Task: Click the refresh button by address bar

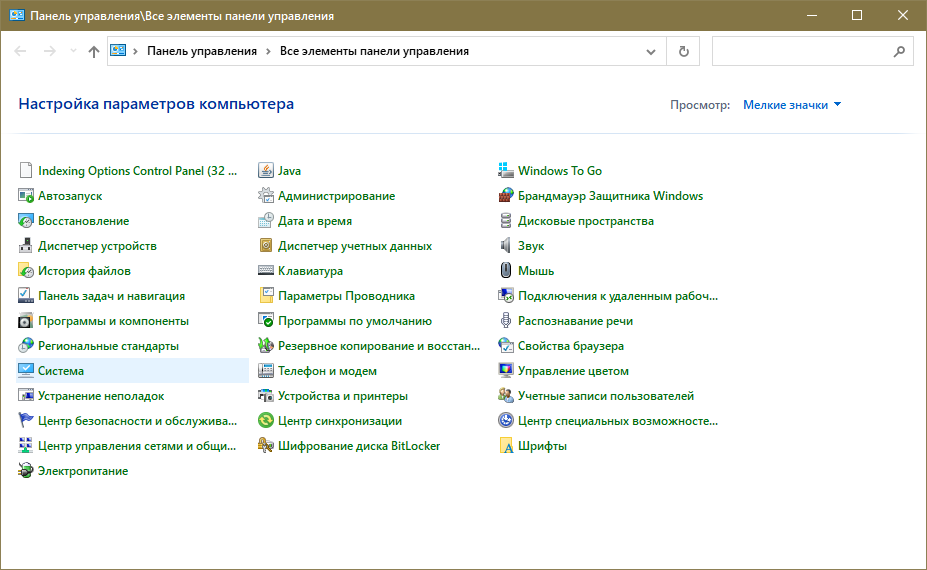Action: [x=684, y=51]
